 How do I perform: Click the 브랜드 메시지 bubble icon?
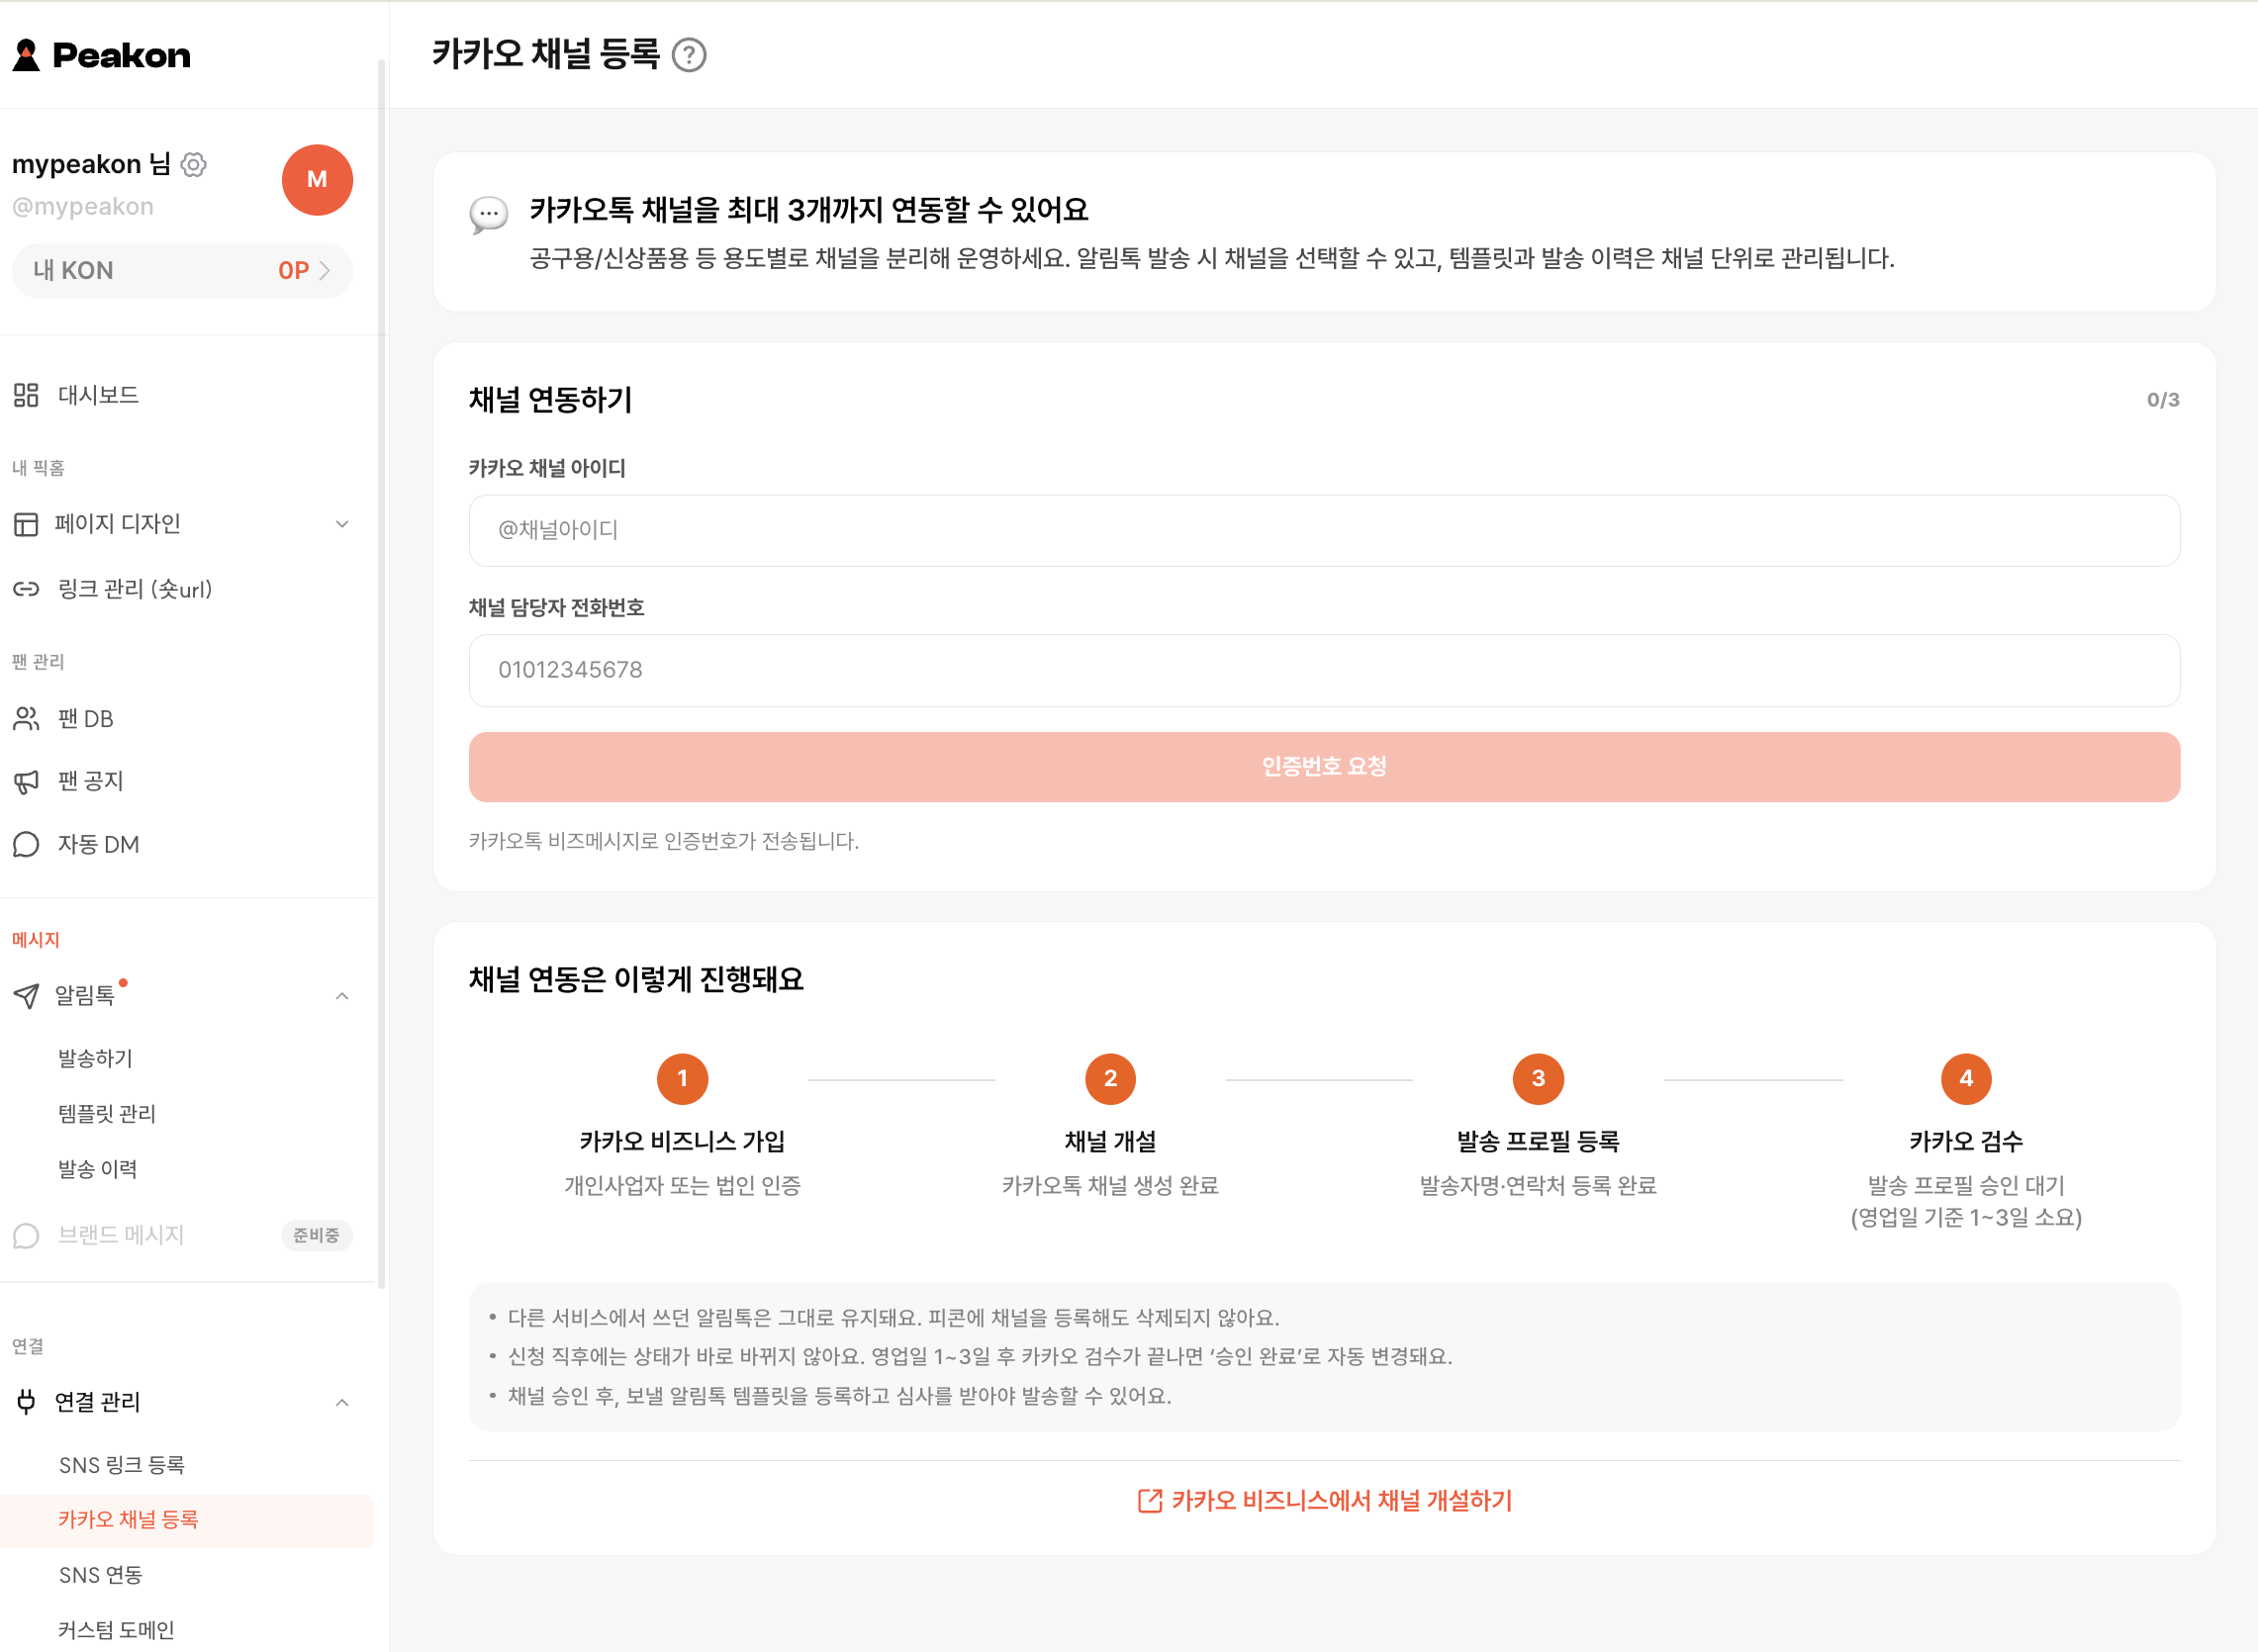(26, 1235)
